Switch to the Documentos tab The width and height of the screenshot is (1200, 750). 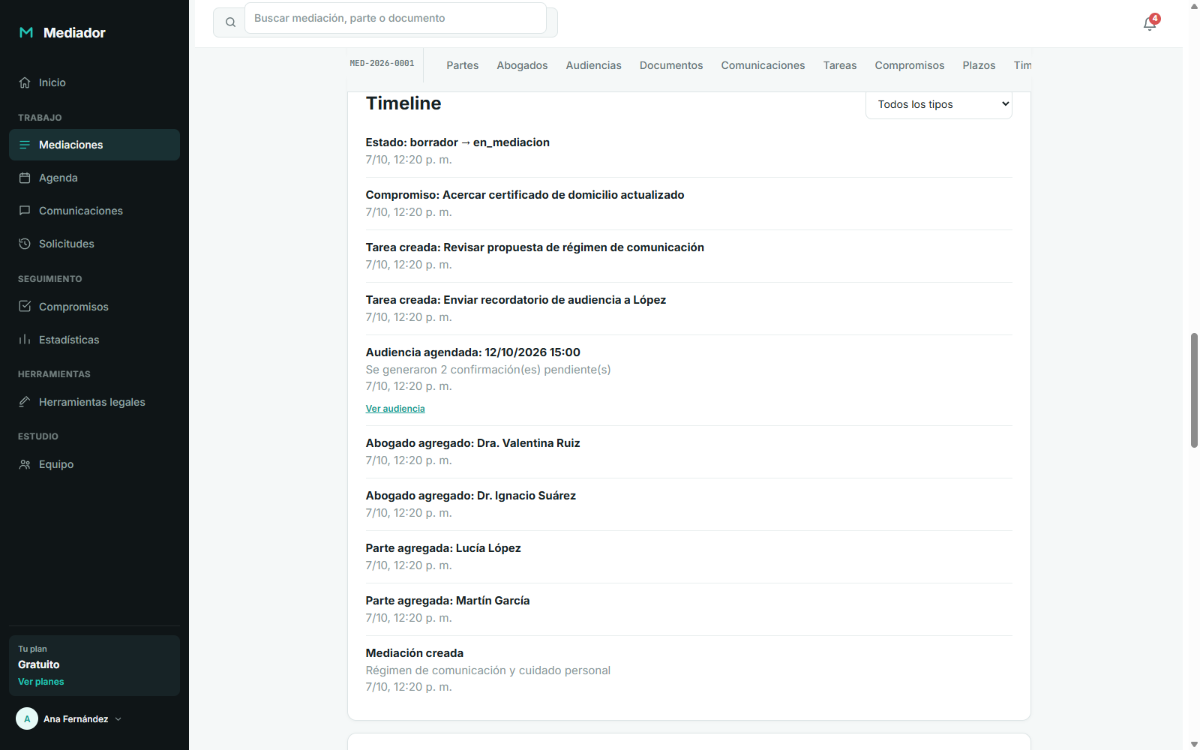click(x=671, y=65)
